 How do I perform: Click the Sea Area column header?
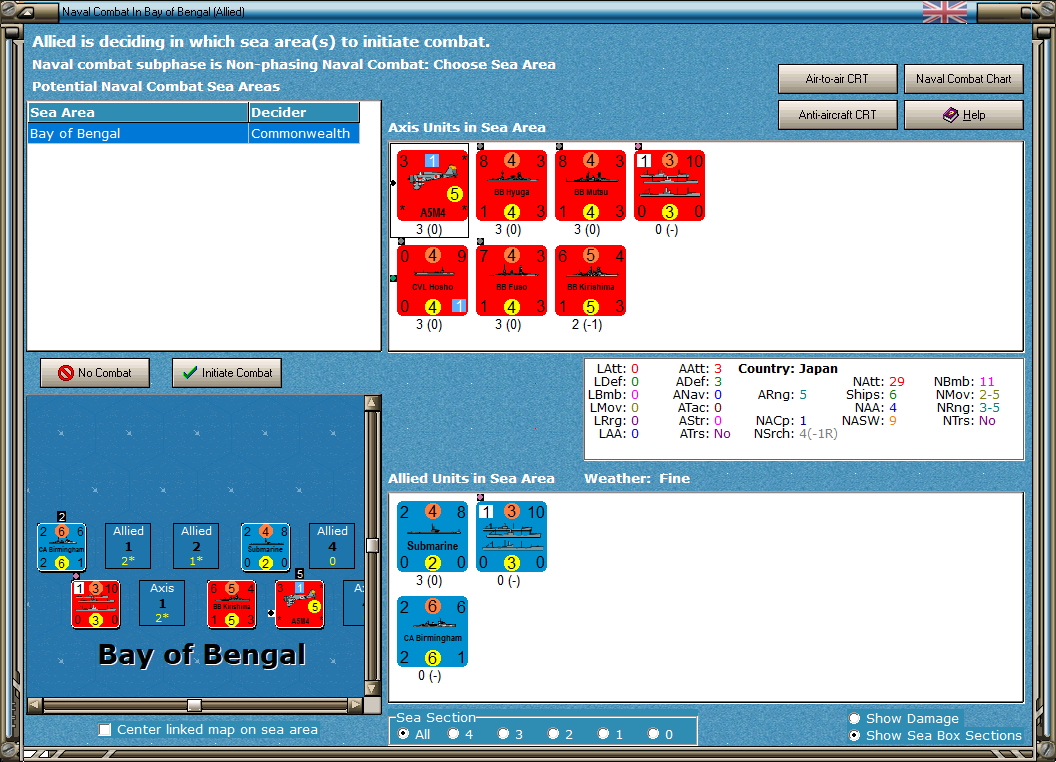pyautogui.click(x=138, y=113)
